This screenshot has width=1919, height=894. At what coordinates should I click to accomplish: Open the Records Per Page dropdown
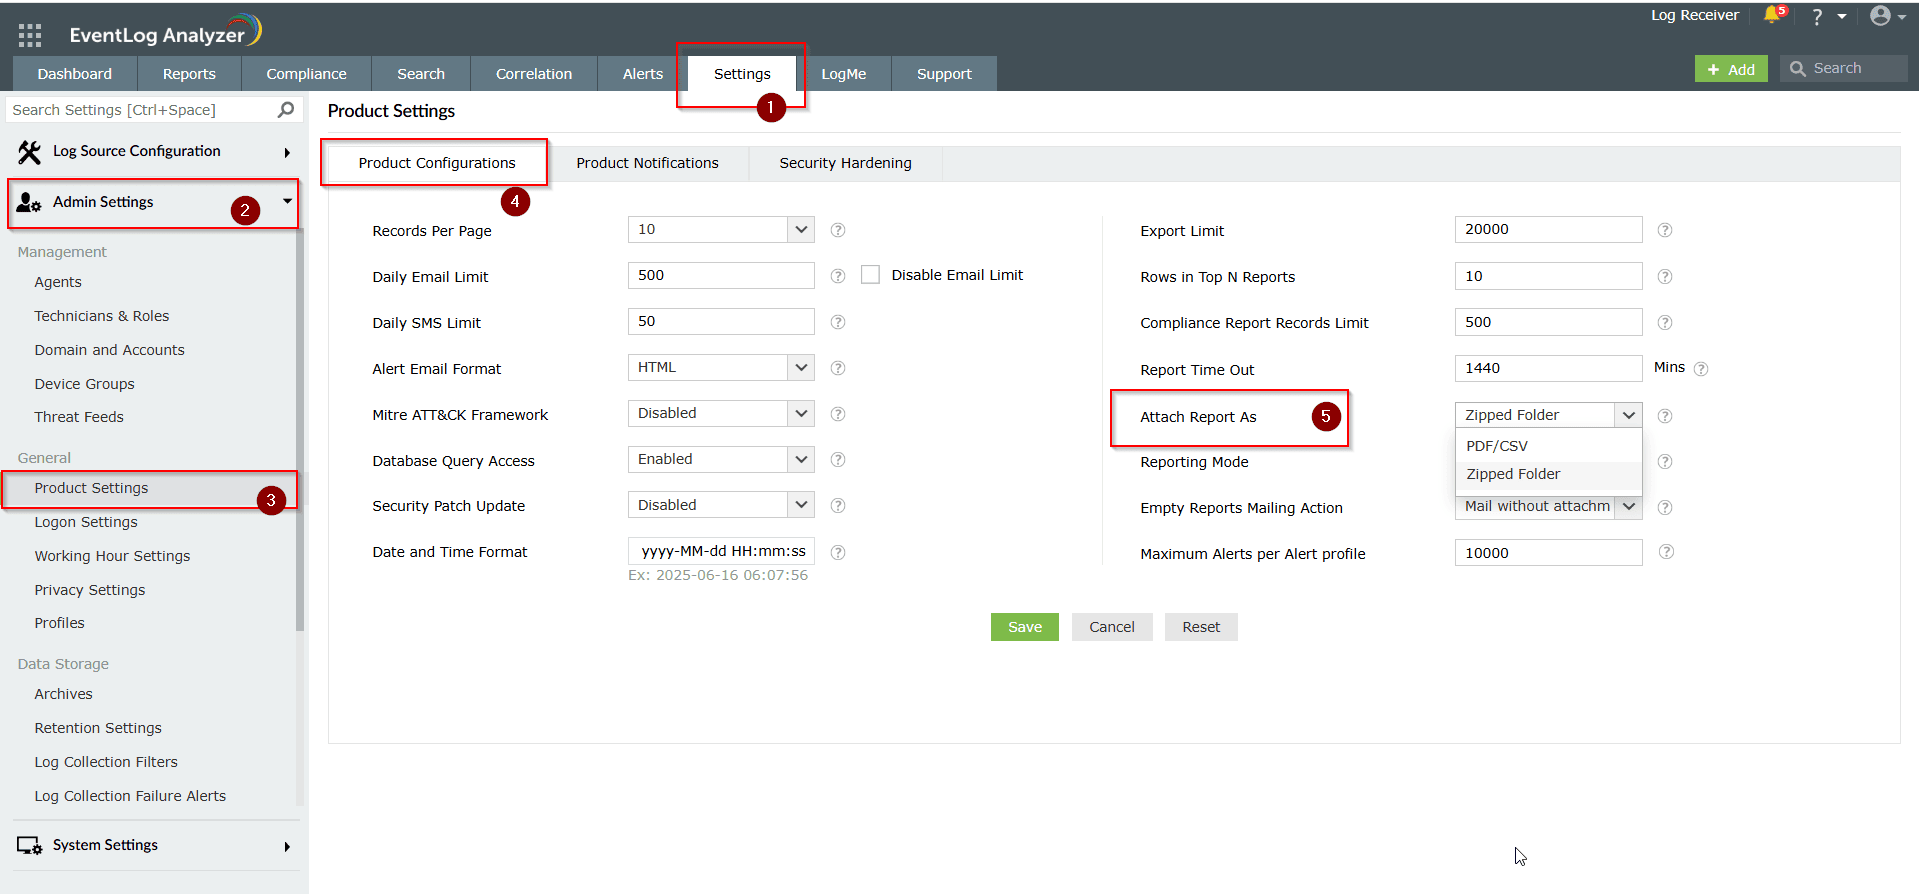click(721, 230)
